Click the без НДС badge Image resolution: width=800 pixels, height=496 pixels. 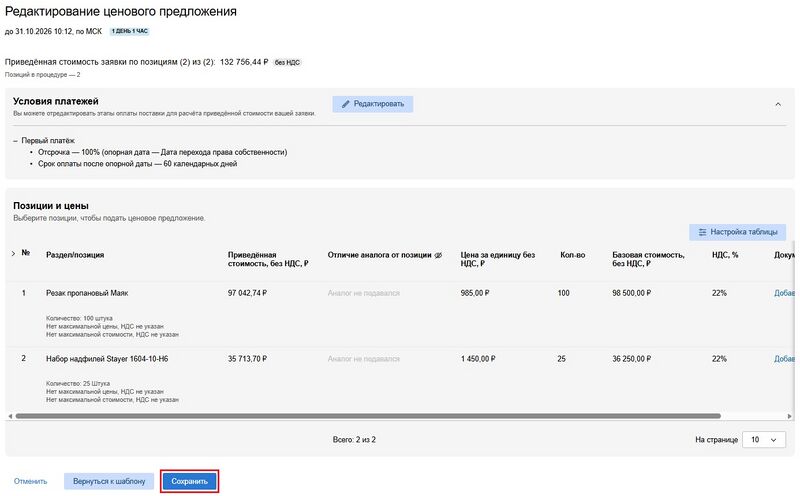pyautogui.click(x=287, y=62)
